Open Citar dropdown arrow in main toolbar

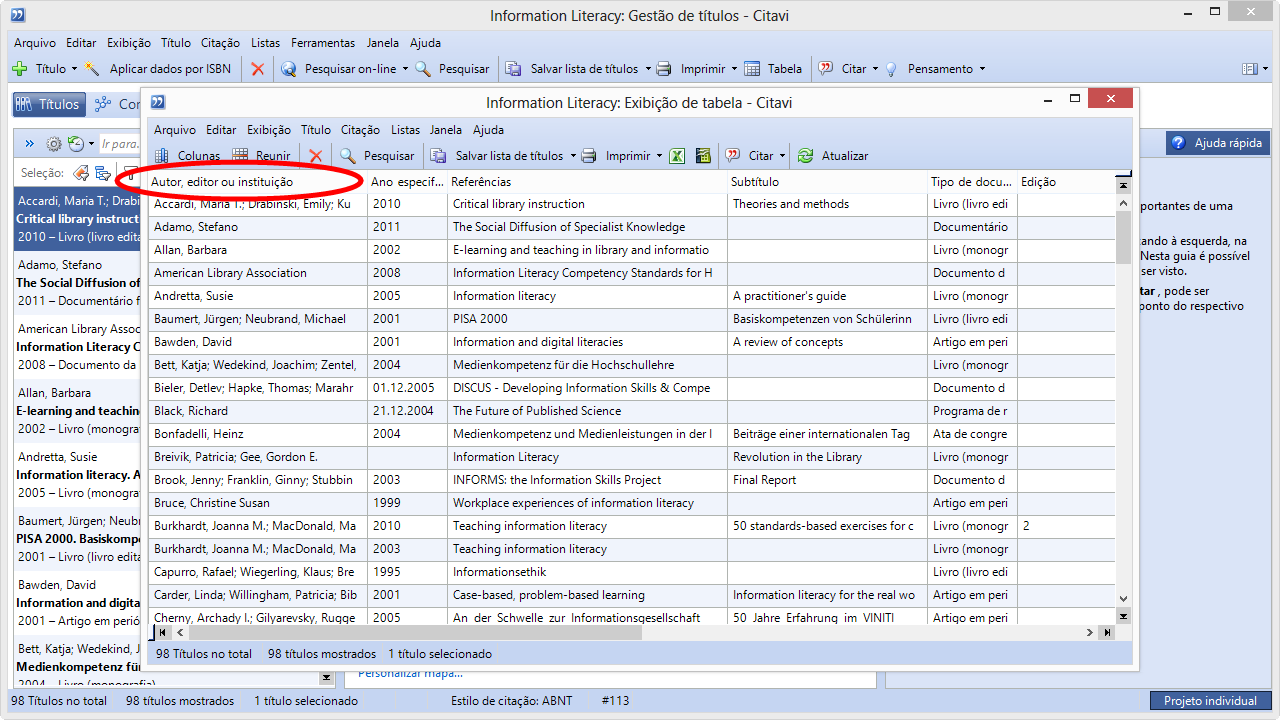(875, 69)
